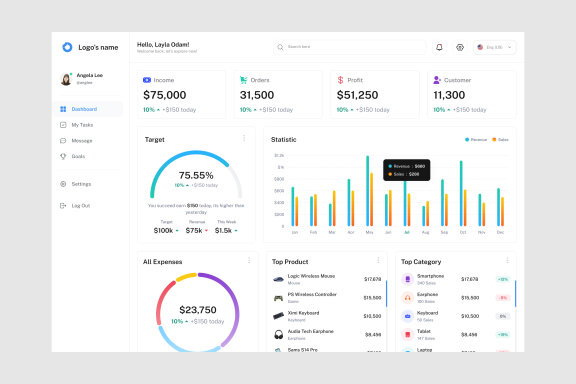Click the Logo's name text
Viewport: 576px width, 384px height.
point(98,47)
